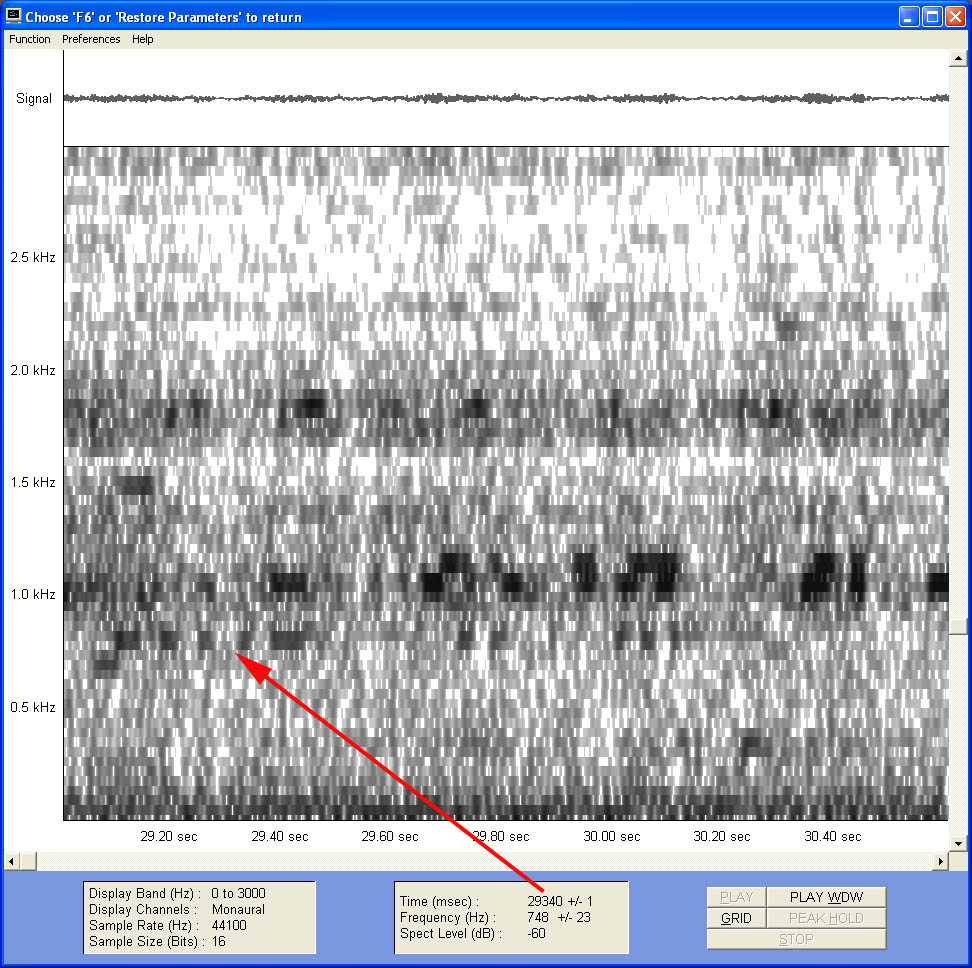Viewport: 972px width, 968px height.
Task: Click the 2.0 kHz frequency label
Action: 33,370
